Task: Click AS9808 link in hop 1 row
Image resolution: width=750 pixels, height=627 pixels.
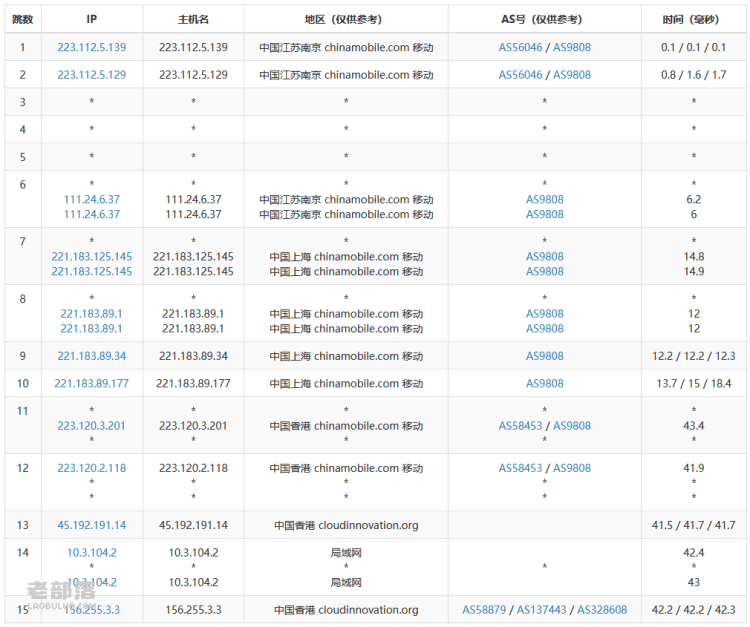Action: click(x=572, y=47)
